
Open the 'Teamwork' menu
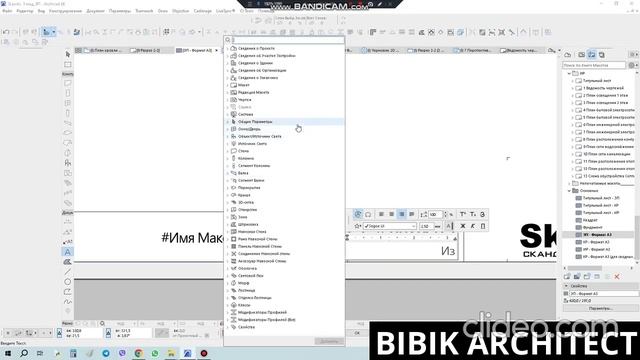coord(144,11)
